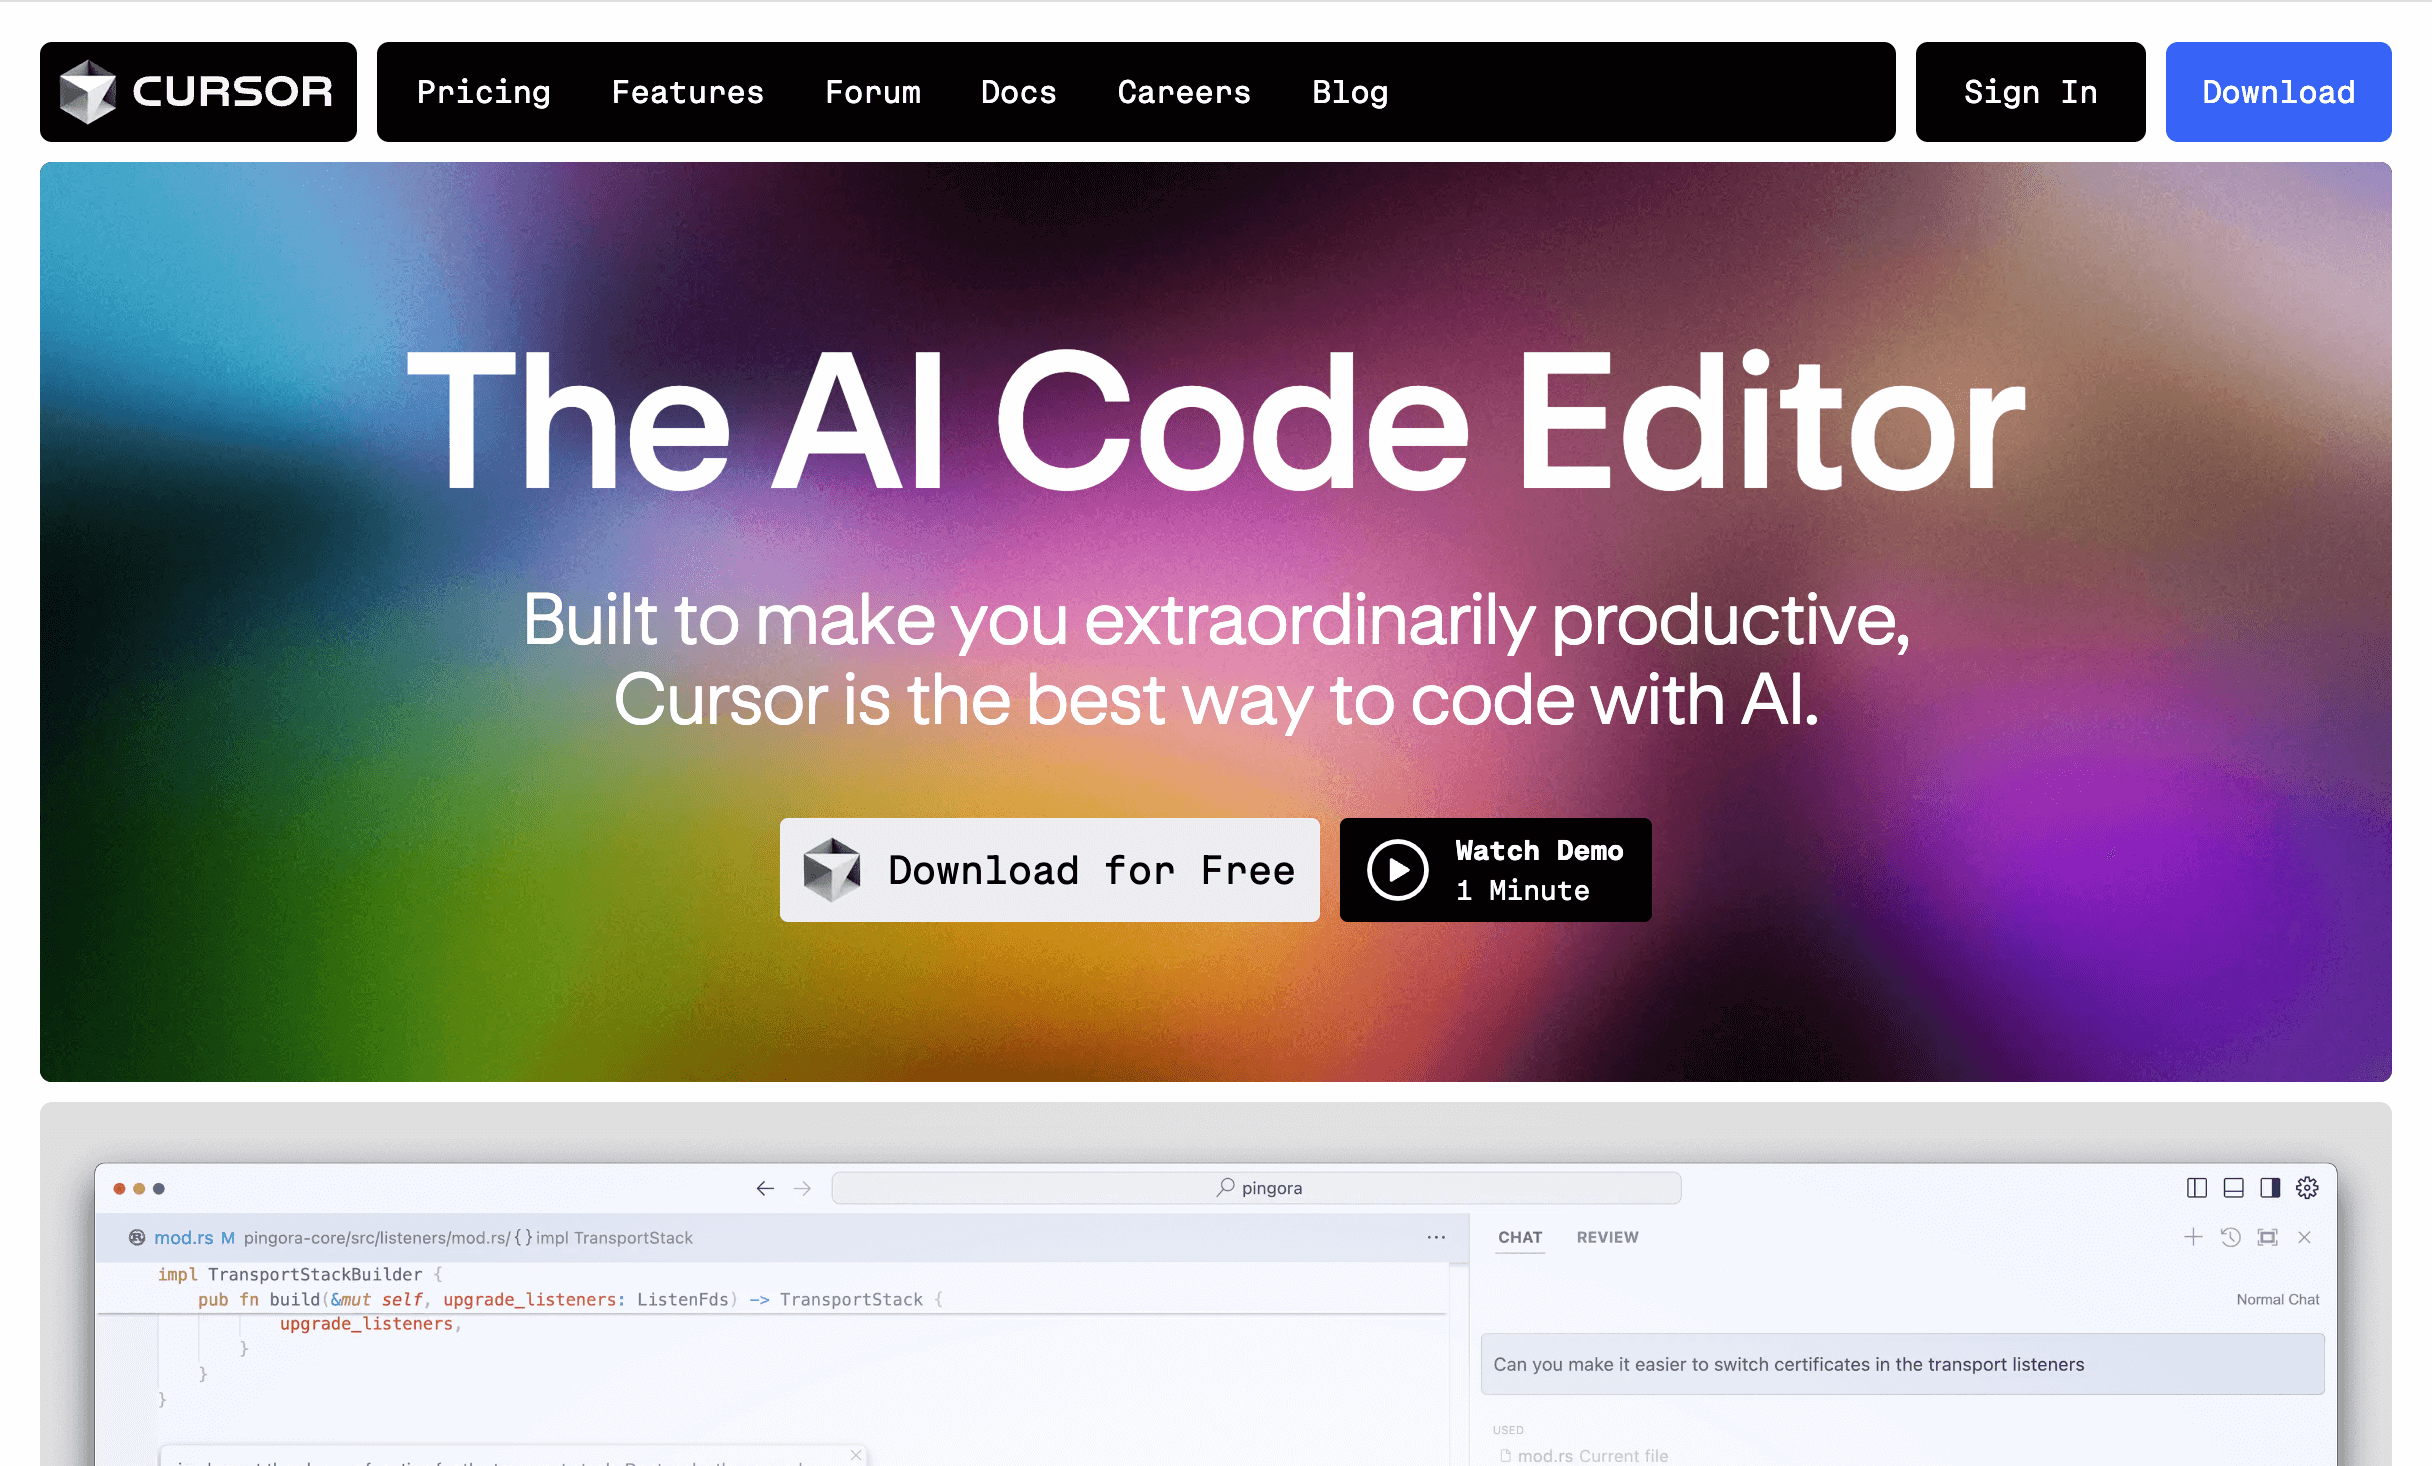Click the back arrow in editor

[765, 1188]
